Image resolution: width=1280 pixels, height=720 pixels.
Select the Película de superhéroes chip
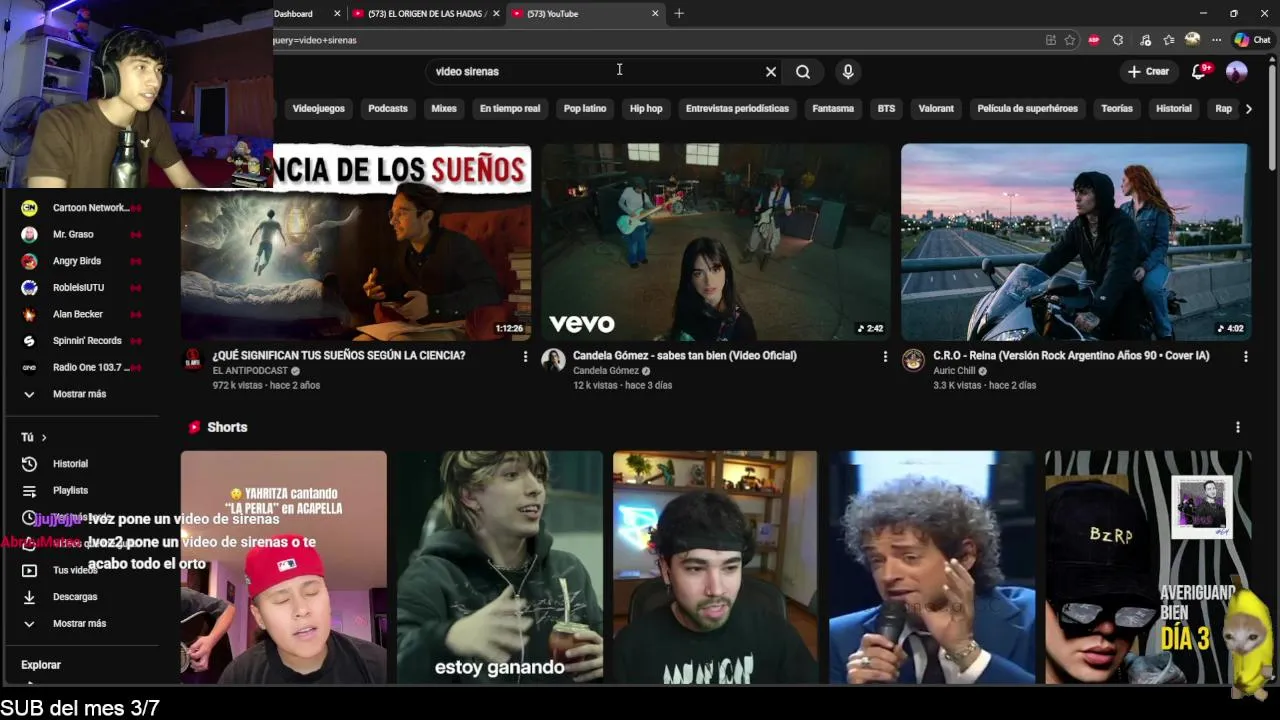(1027, 108)
